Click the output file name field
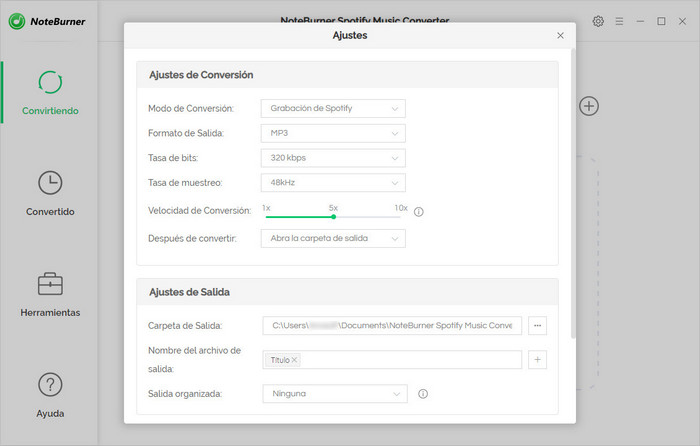 392,360
